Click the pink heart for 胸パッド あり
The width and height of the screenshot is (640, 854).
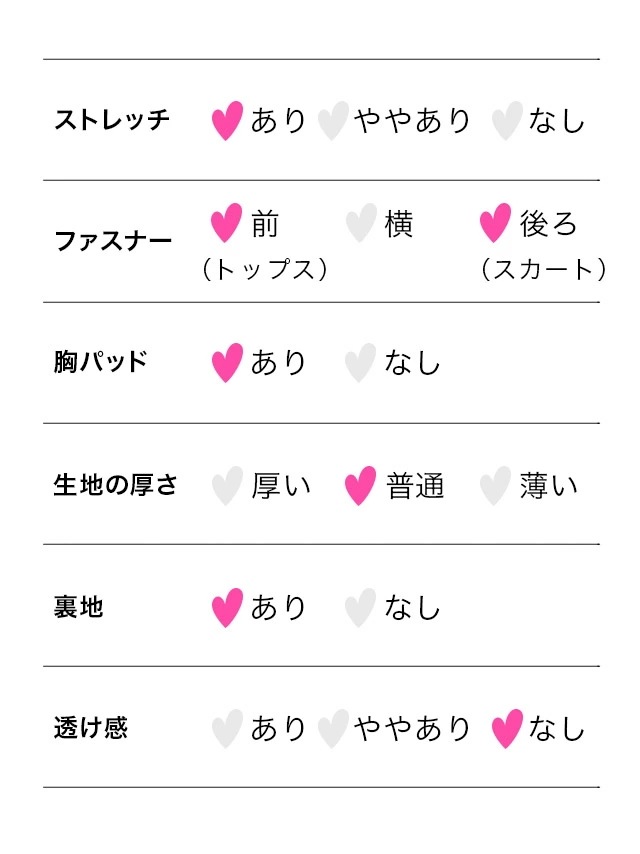tap(227, 363)
